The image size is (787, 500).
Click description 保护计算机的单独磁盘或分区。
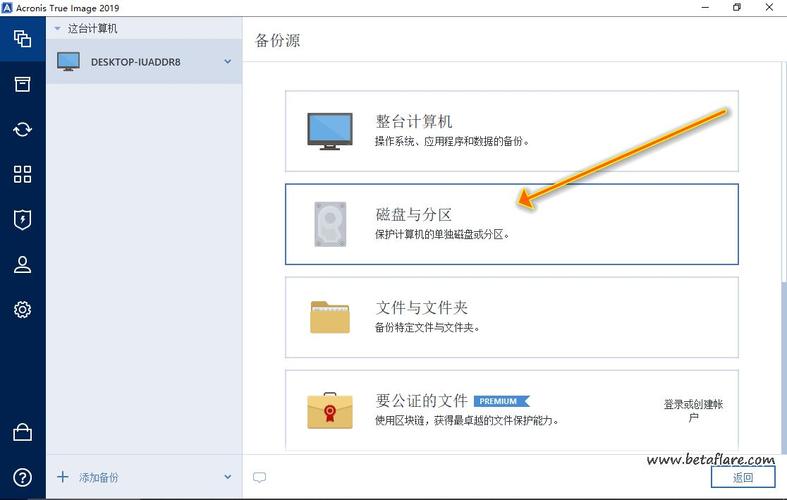pyautogui.click(x=442, y=234)
